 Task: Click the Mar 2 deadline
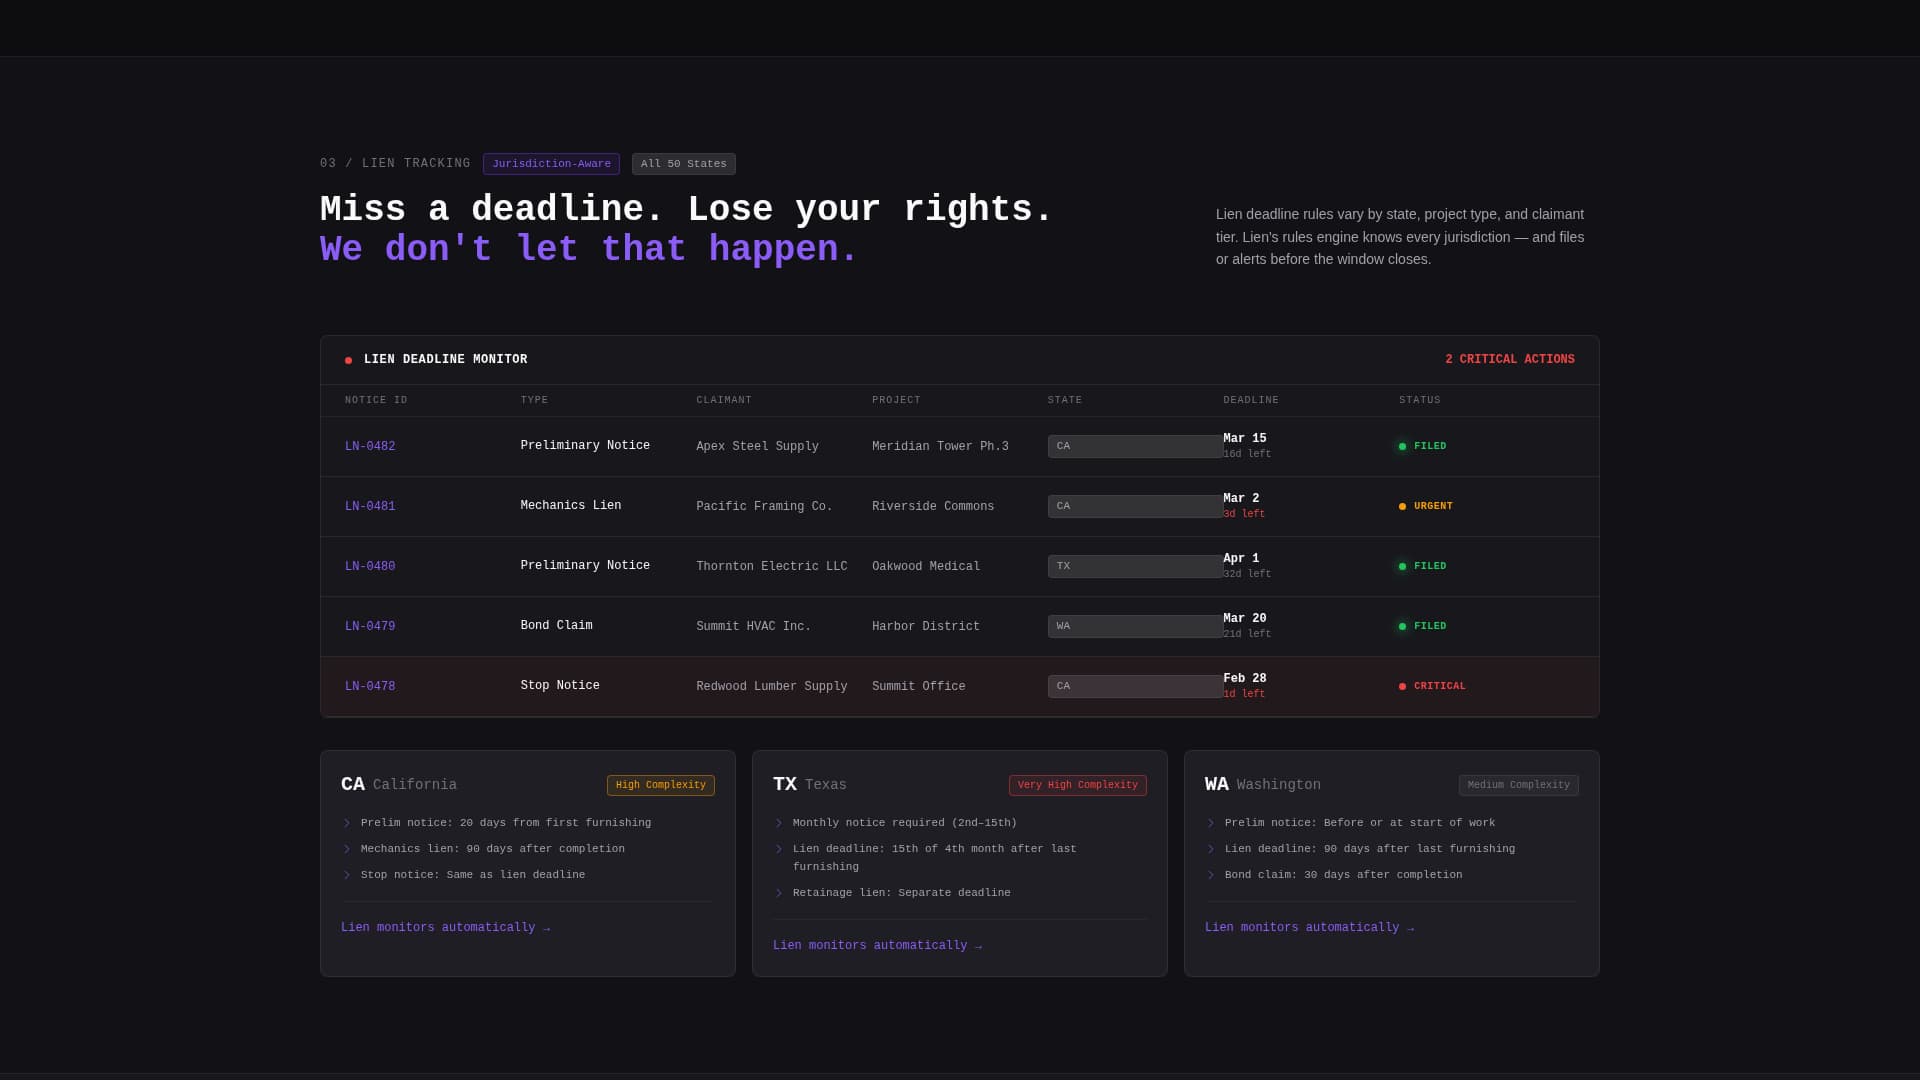[x=1241, y=499]
